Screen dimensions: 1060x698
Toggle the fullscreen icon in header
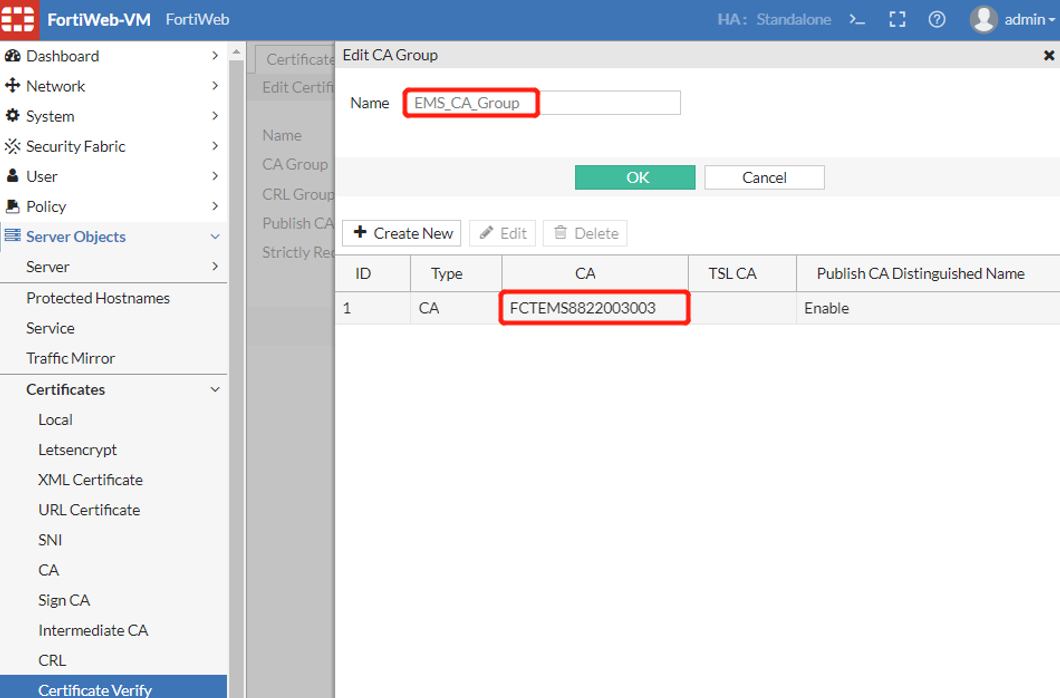coord(897,20)
